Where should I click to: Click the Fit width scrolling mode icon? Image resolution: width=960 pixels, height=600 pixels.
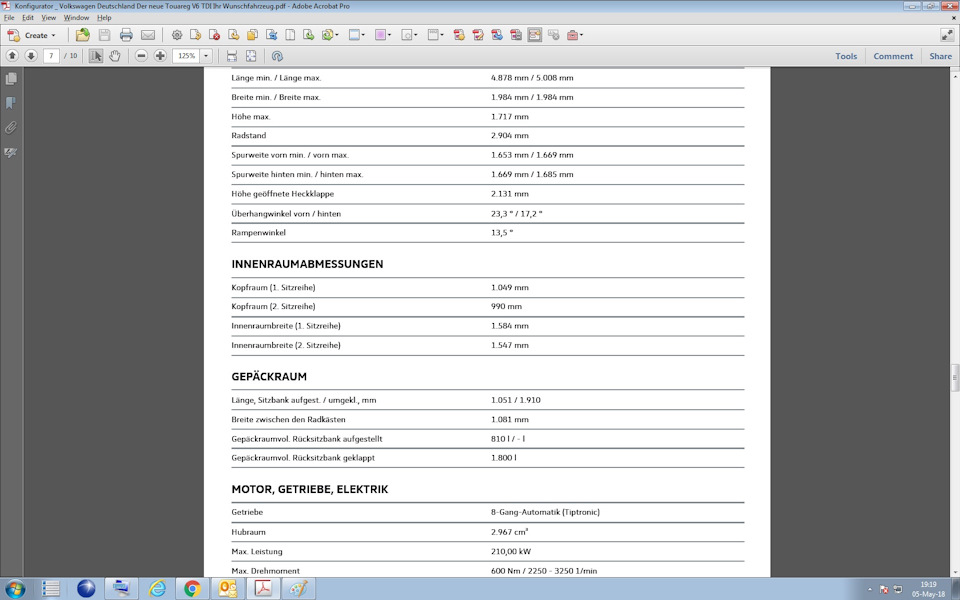point(231,56)
